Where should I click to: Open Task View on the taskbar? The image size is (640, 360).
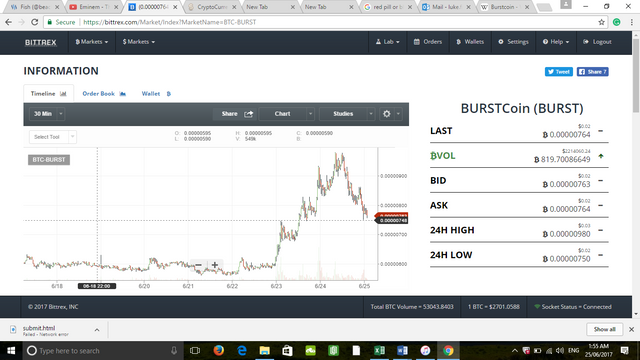point(195,351)
